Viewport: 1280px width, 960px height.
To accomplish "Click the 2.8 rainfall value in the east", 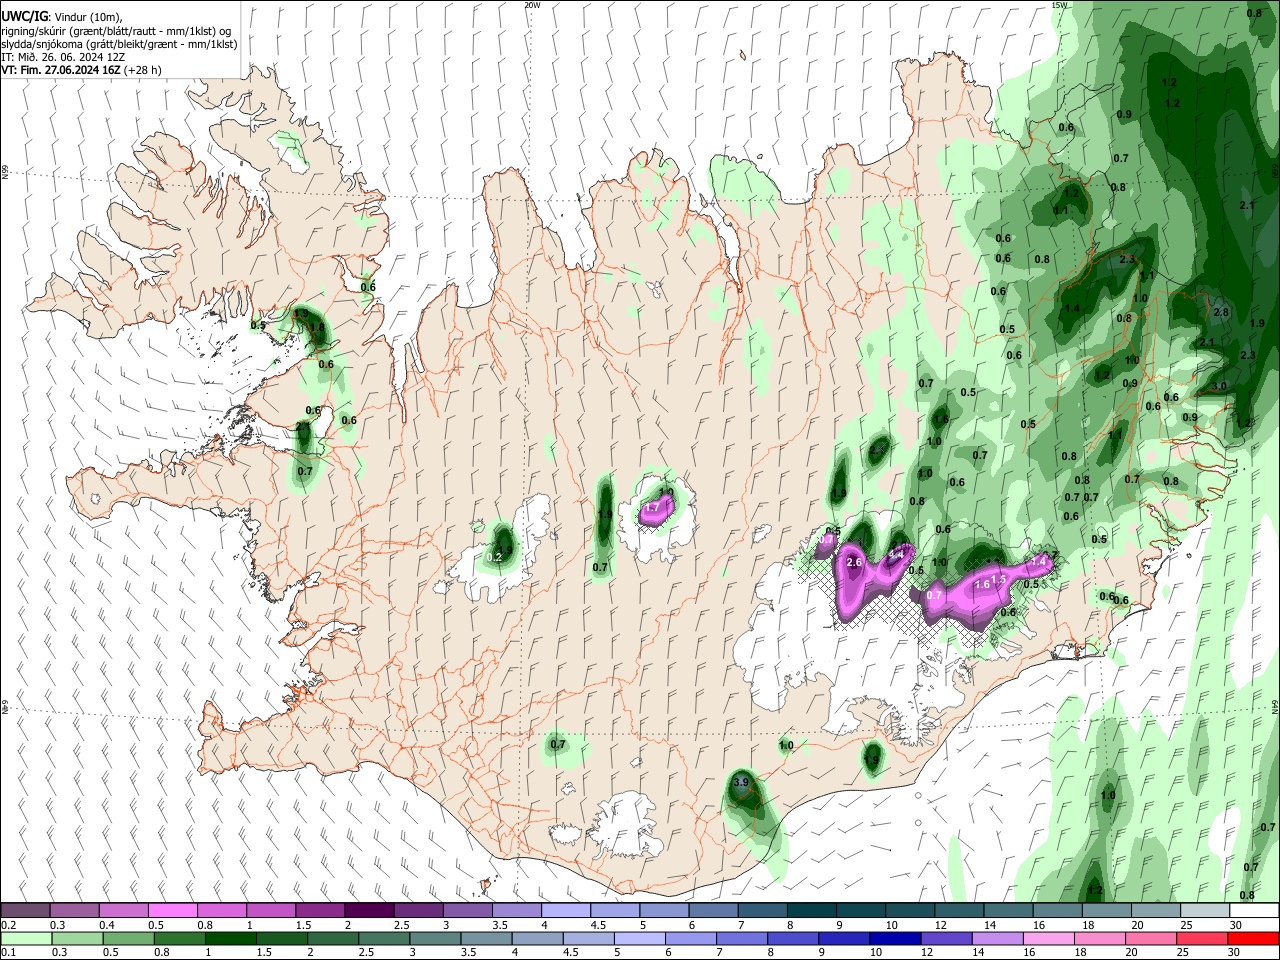I will tap(1220, 312).
